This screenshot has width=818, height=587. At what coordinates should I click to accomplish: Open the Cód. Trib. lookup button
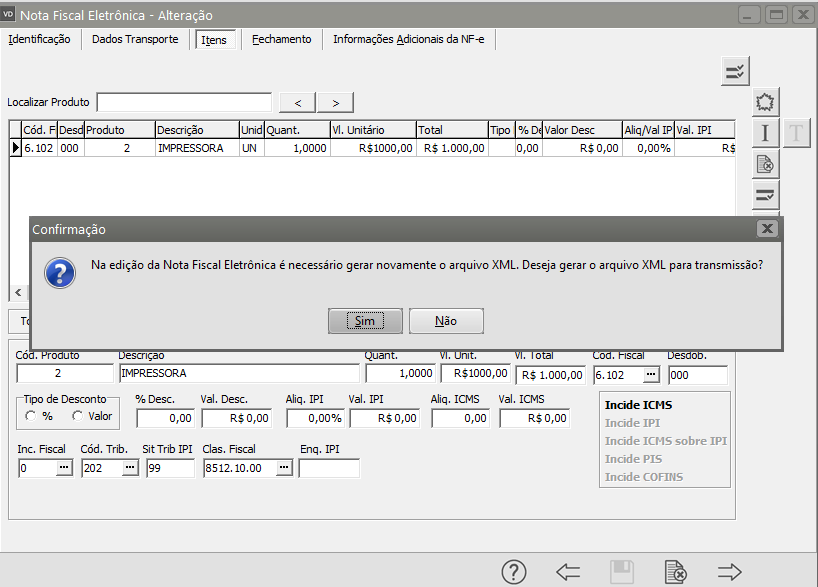(129, 468)
